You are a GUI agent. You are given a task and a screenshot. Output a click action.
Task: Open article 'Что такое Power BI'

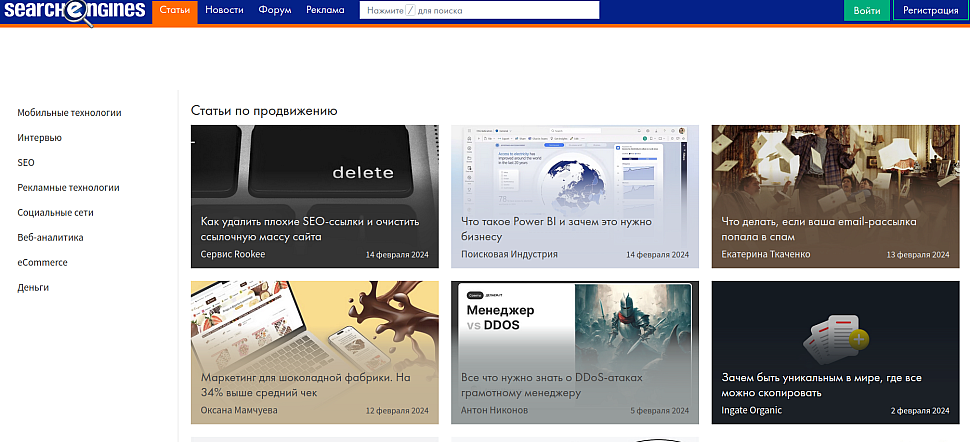[x=557, y=229]
